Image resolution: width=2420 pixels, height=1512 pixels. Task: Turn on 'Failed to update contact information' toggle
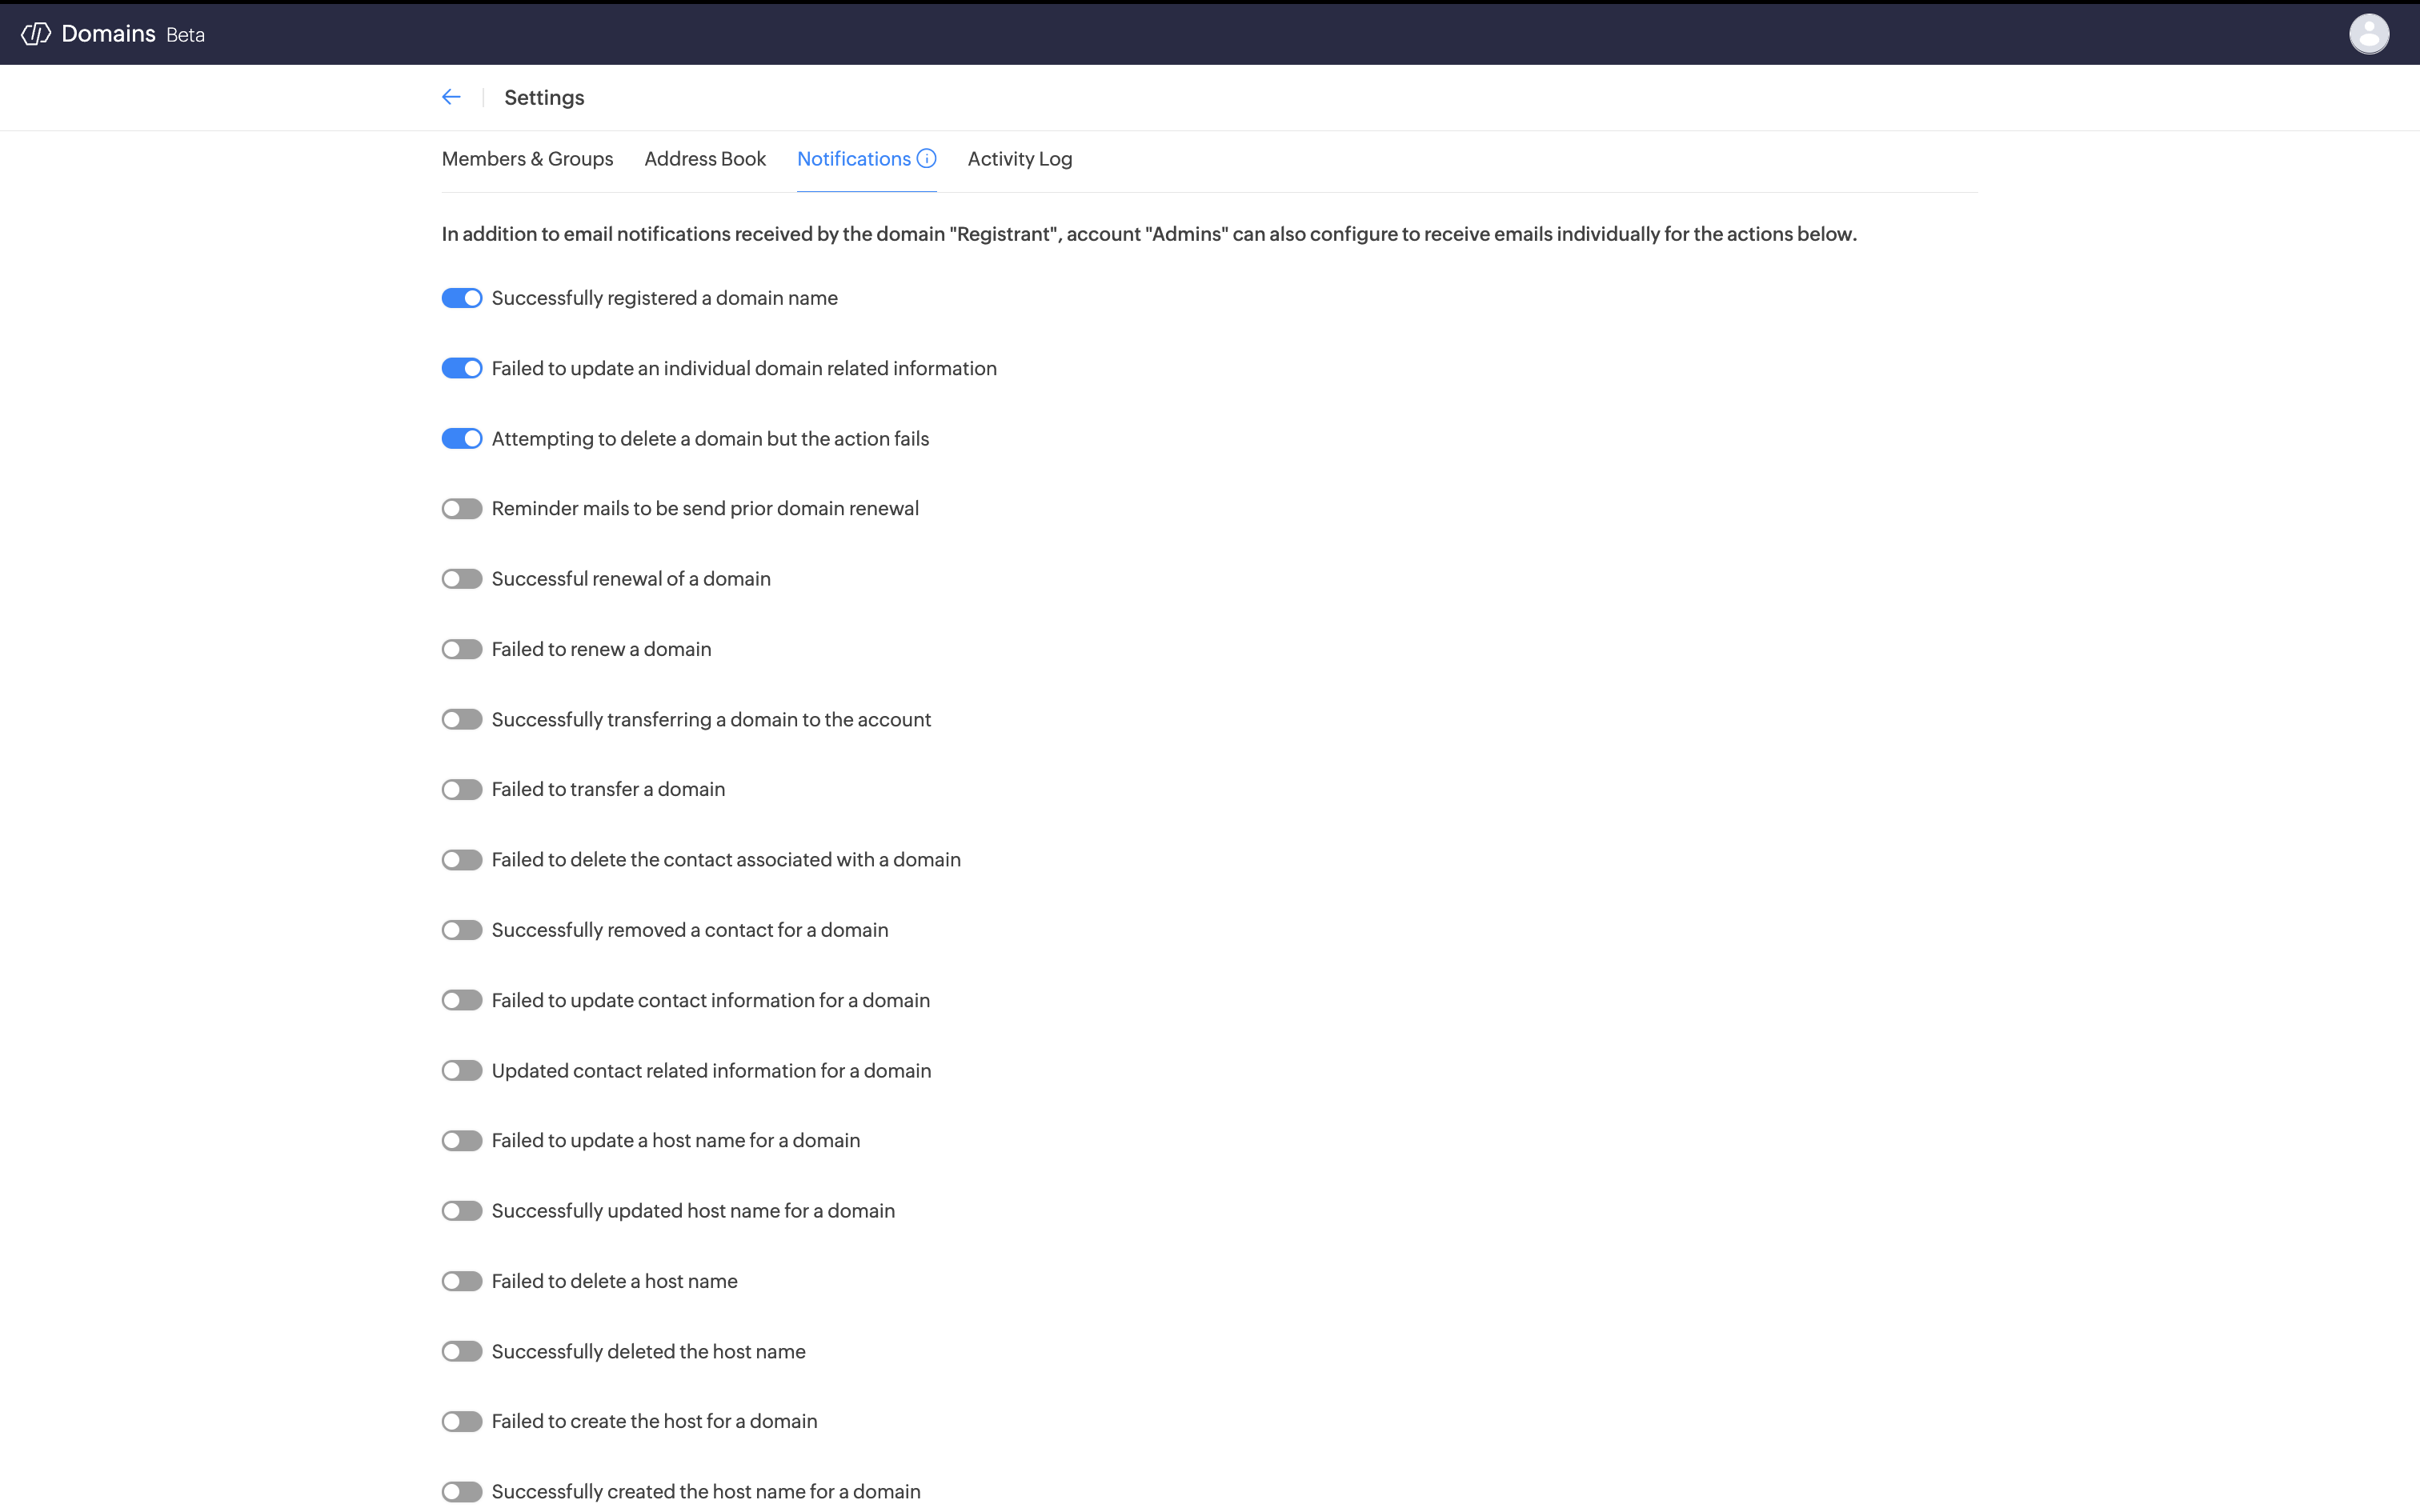click(462, 1000)
